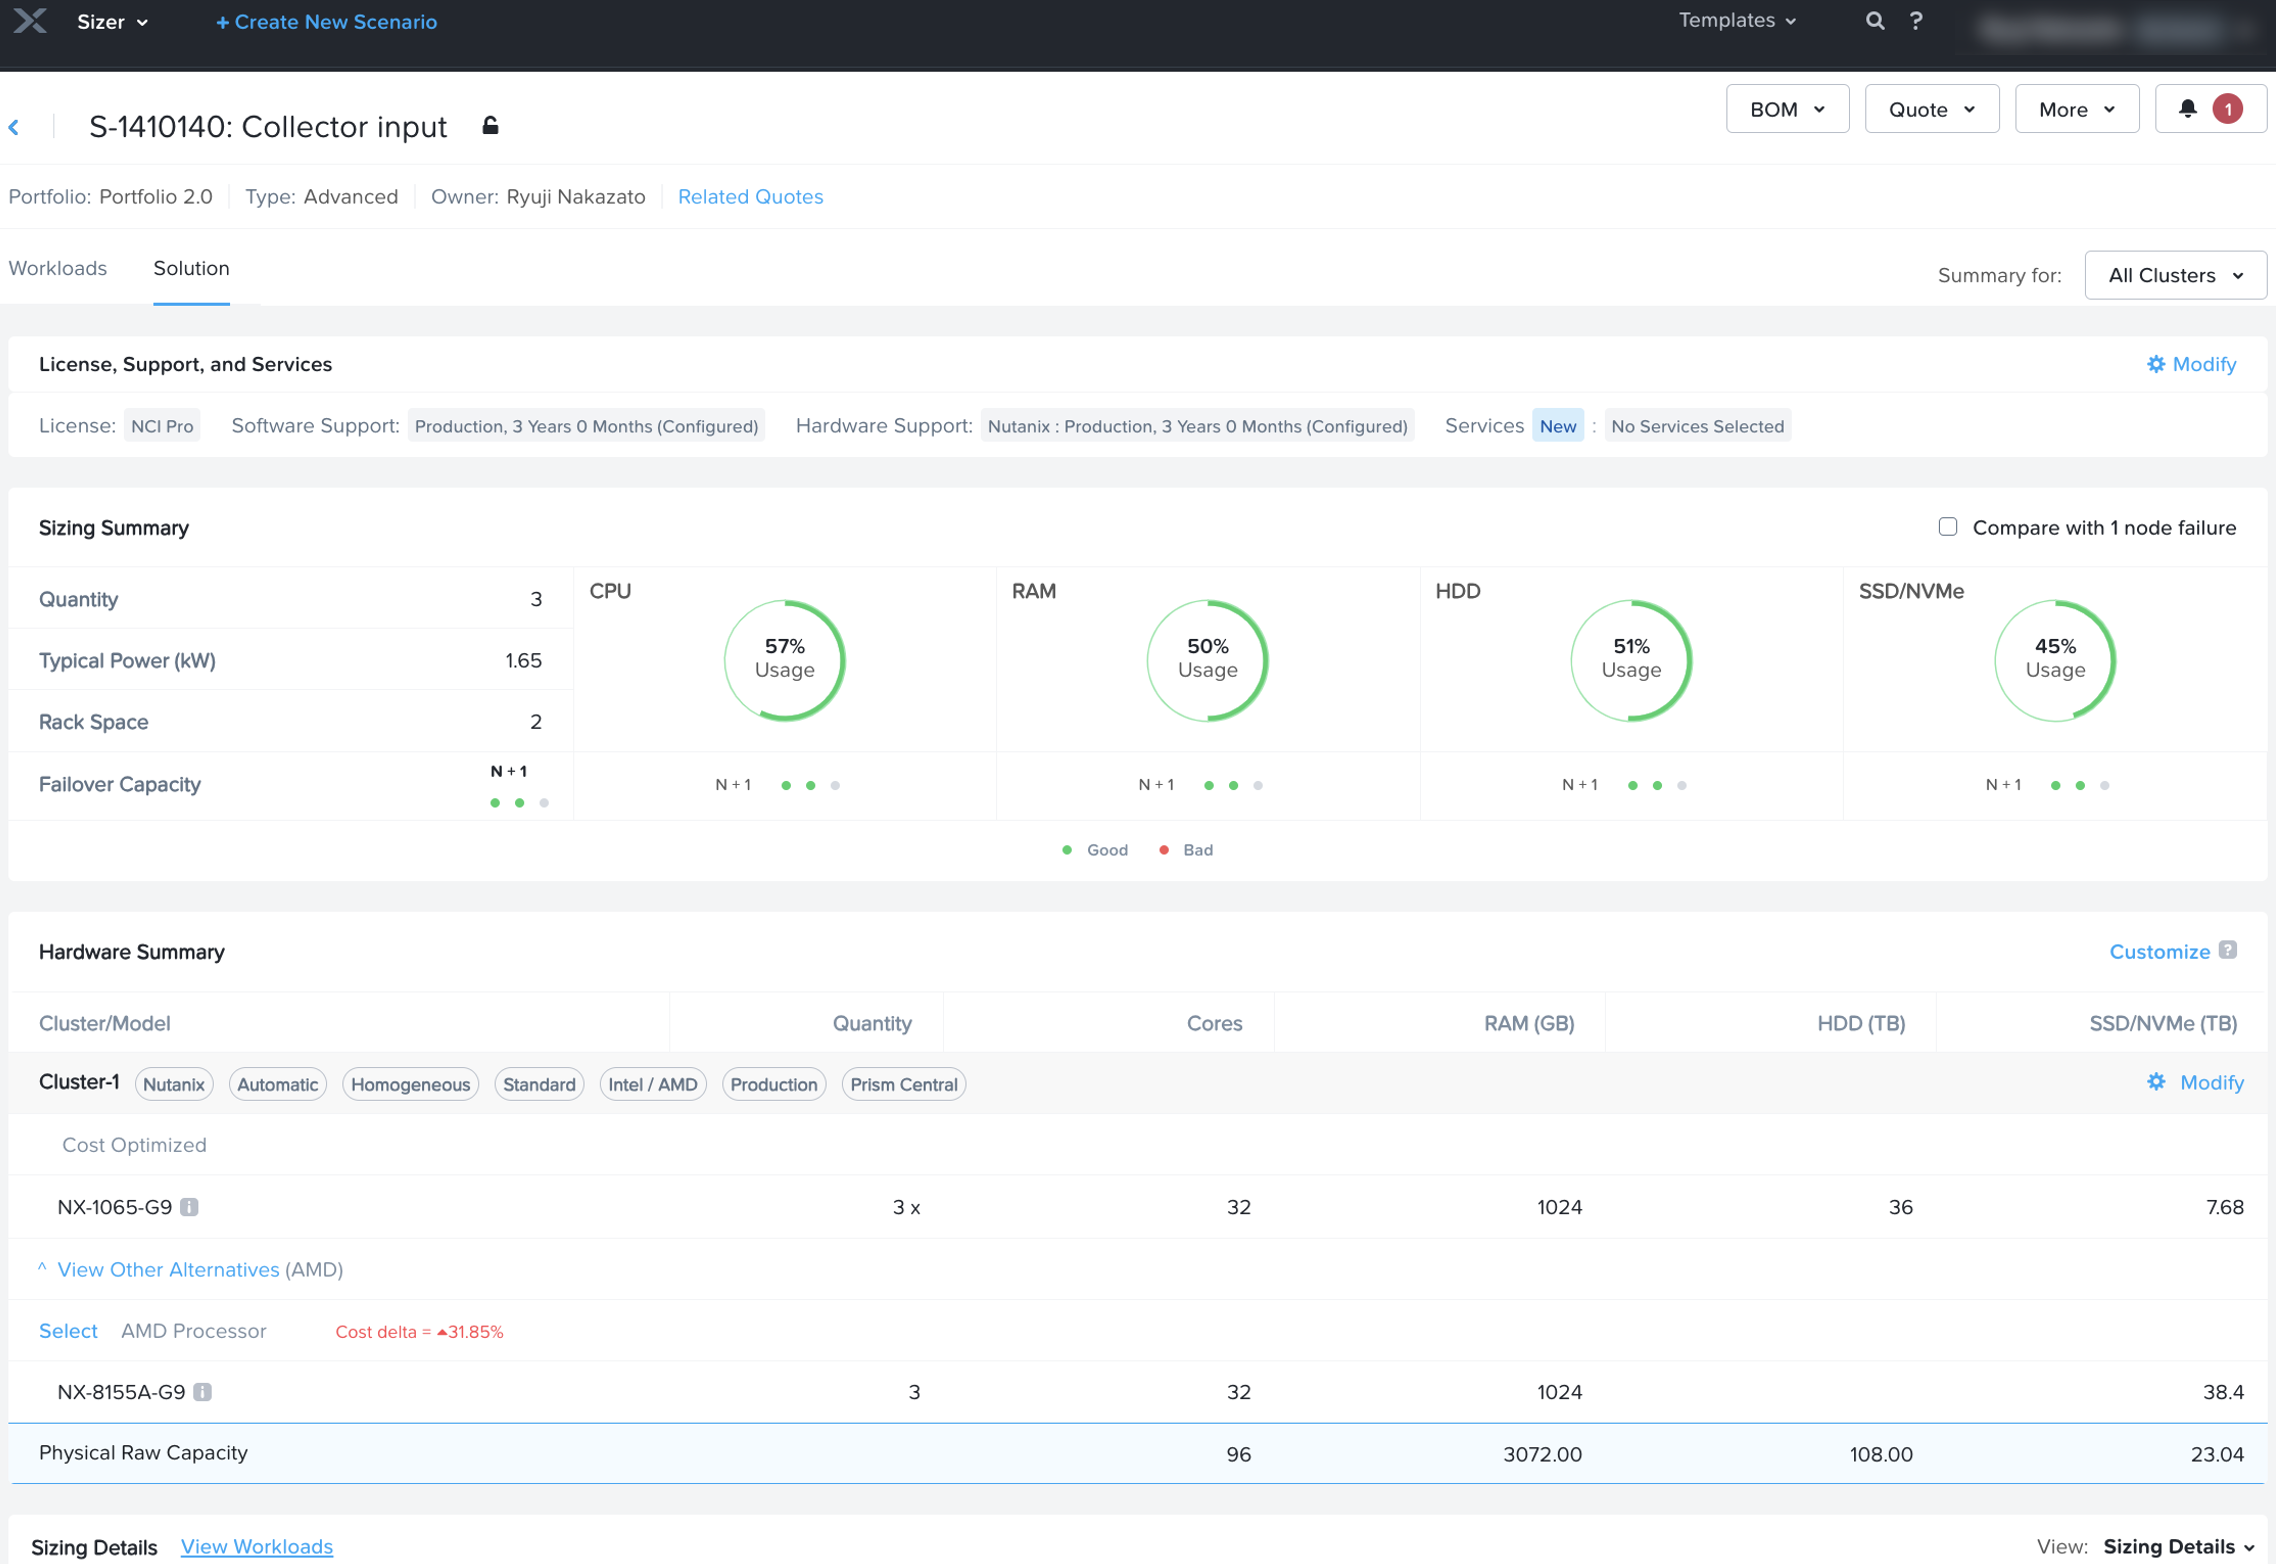Viewport: 2276px width, 1564px height.
Task: Click No Services Selected tag
Action: (x=1697, y=426)
